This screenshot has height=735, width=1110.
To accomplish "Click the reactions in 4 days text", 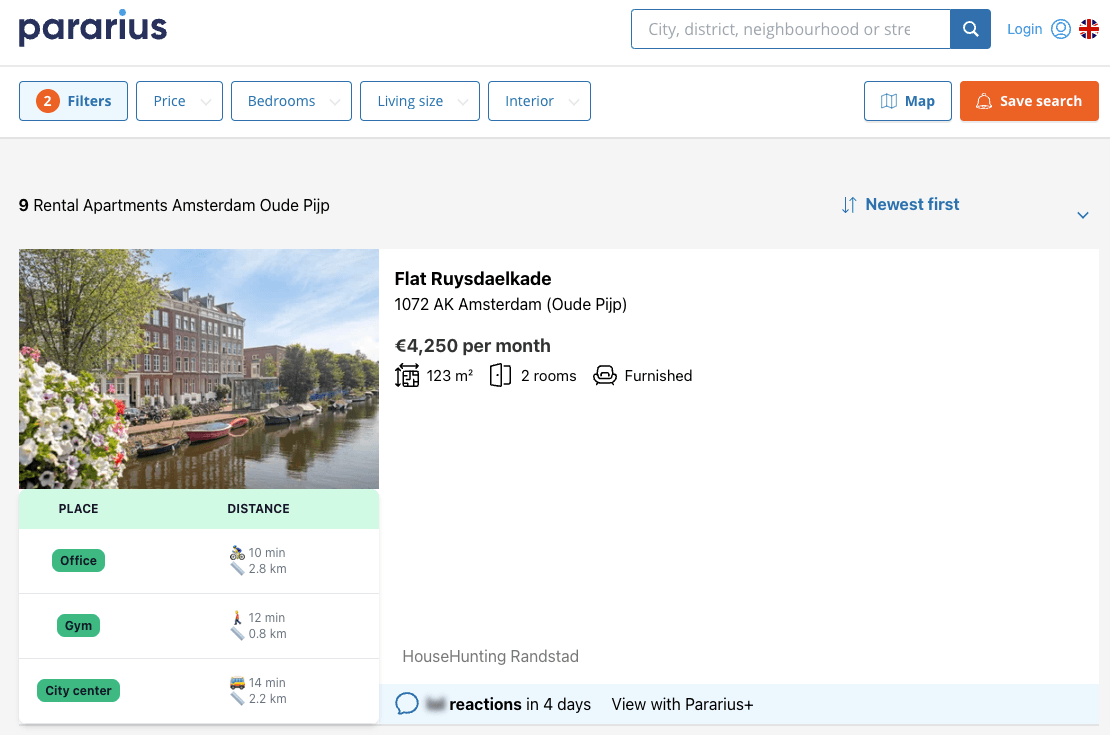I will coord(520,704).
